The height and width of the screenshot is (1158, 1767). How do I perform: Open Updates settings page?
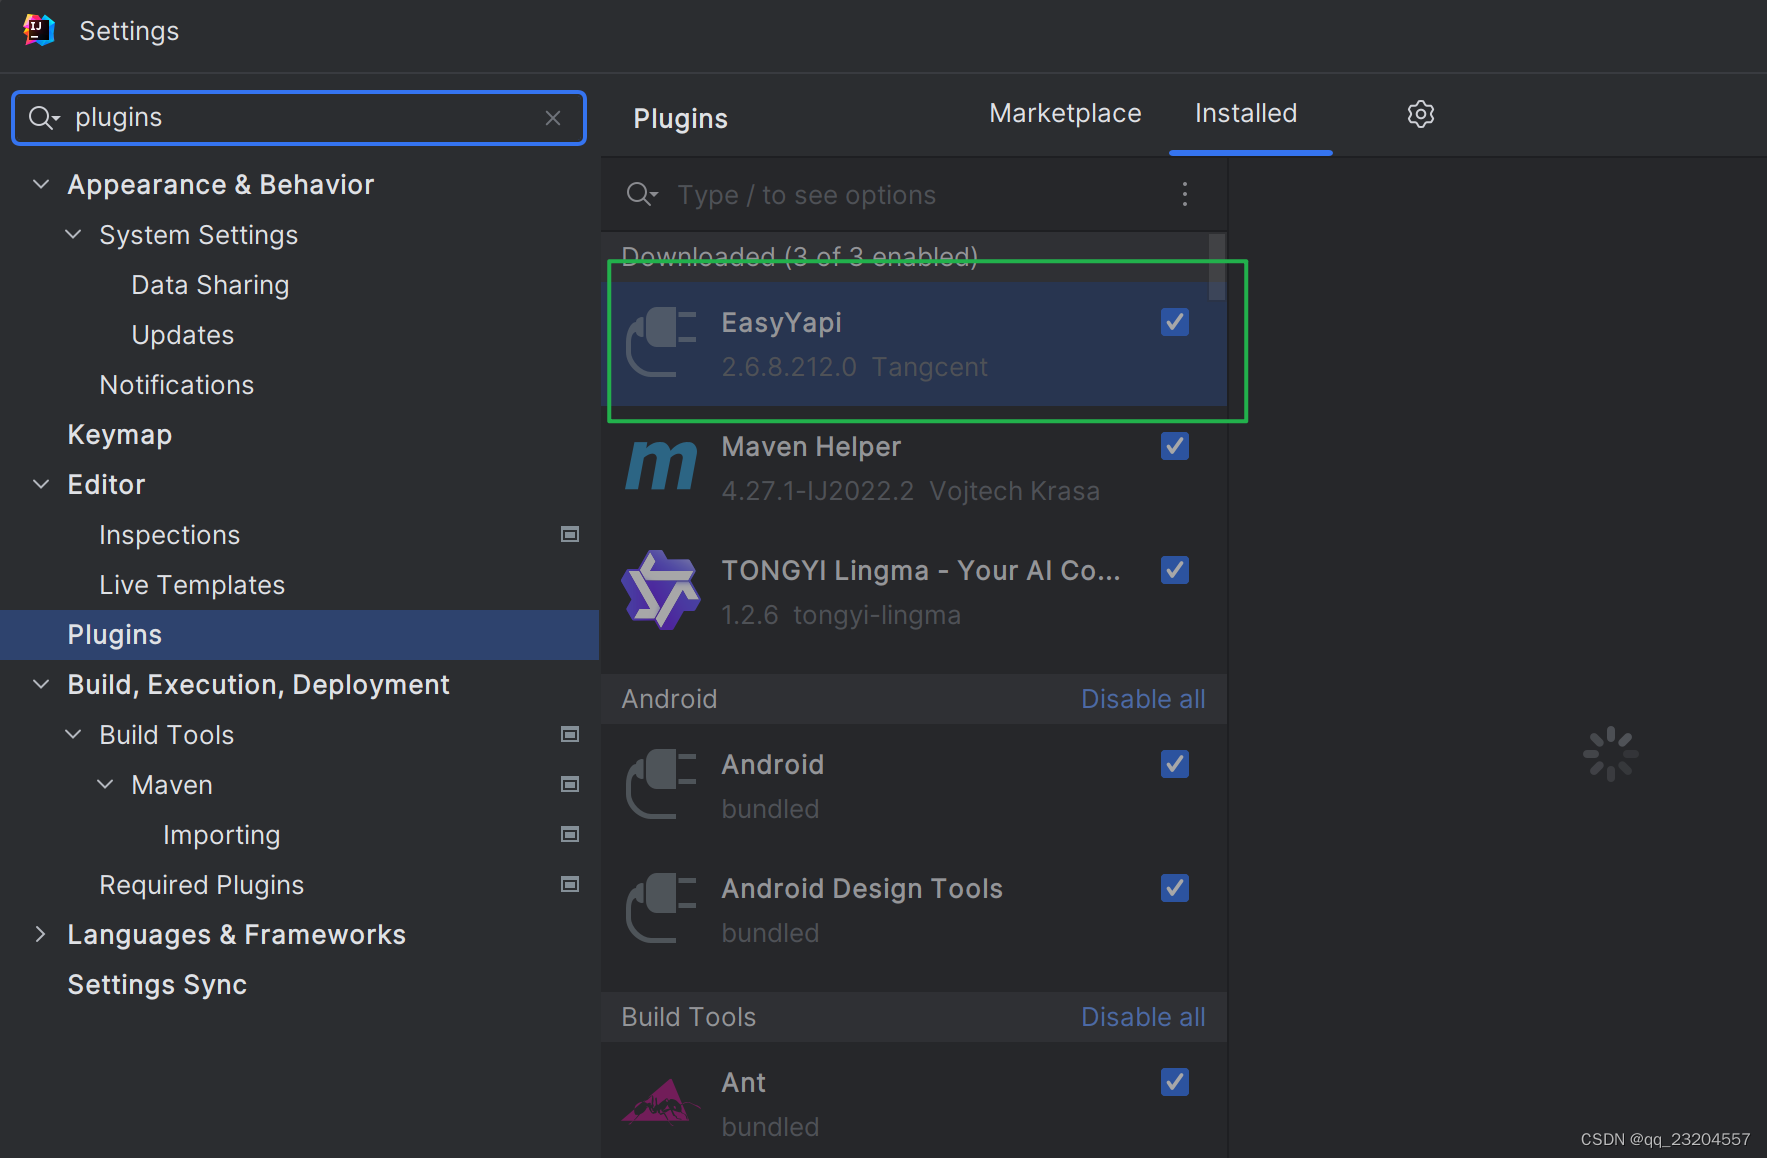tap(183, 335)
